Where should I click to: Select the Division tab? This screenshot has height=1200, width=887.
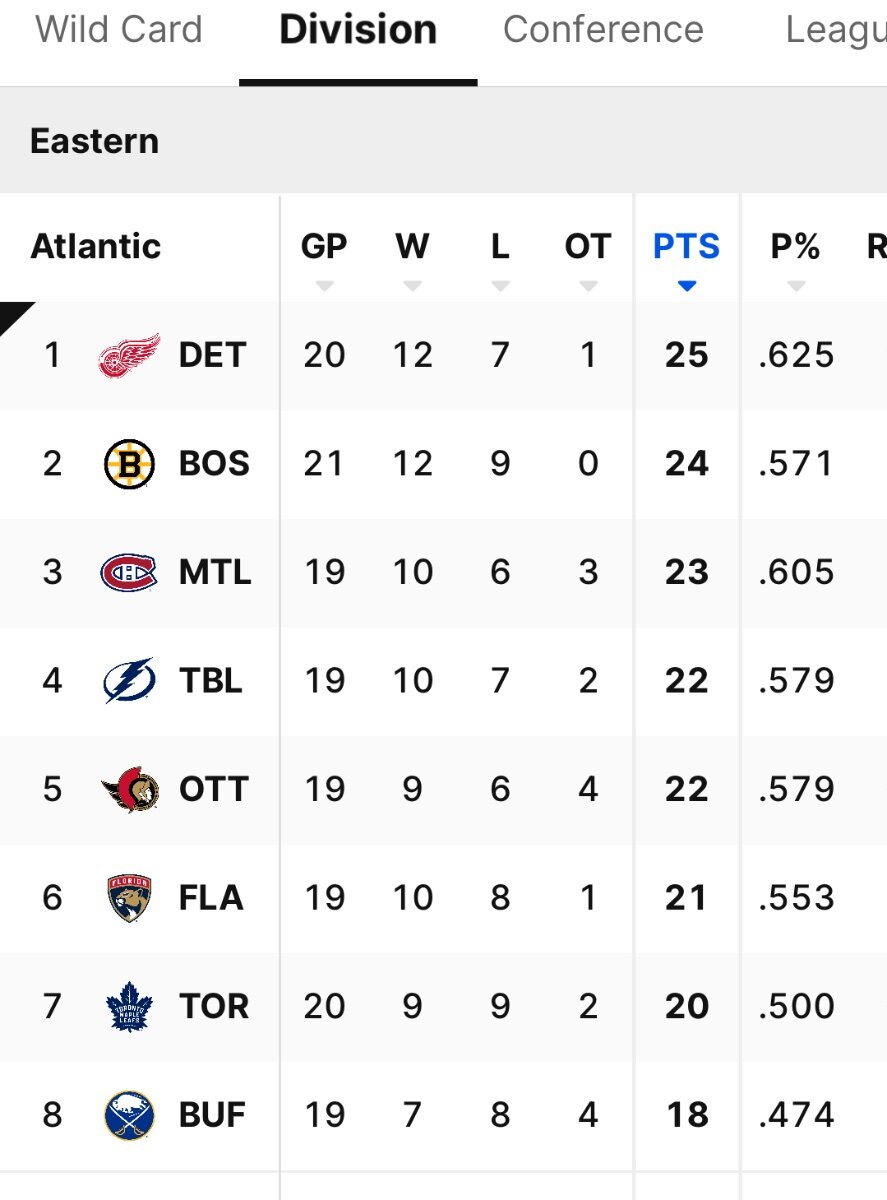click(358, 30)
